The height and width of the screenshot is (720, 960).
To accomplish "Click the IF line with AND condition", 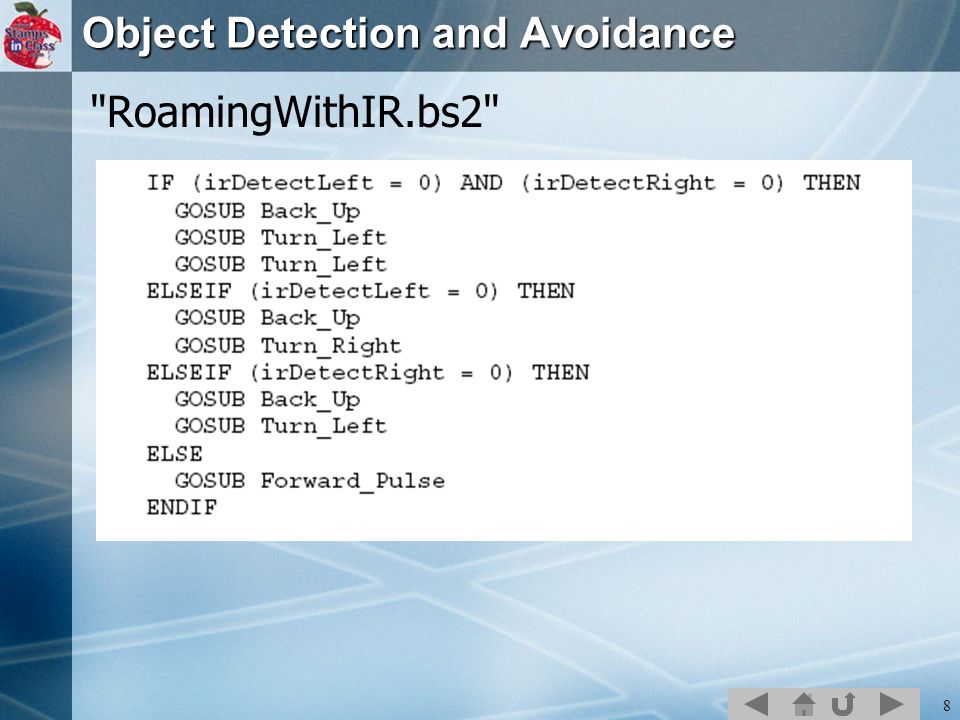I will (503, 183).
